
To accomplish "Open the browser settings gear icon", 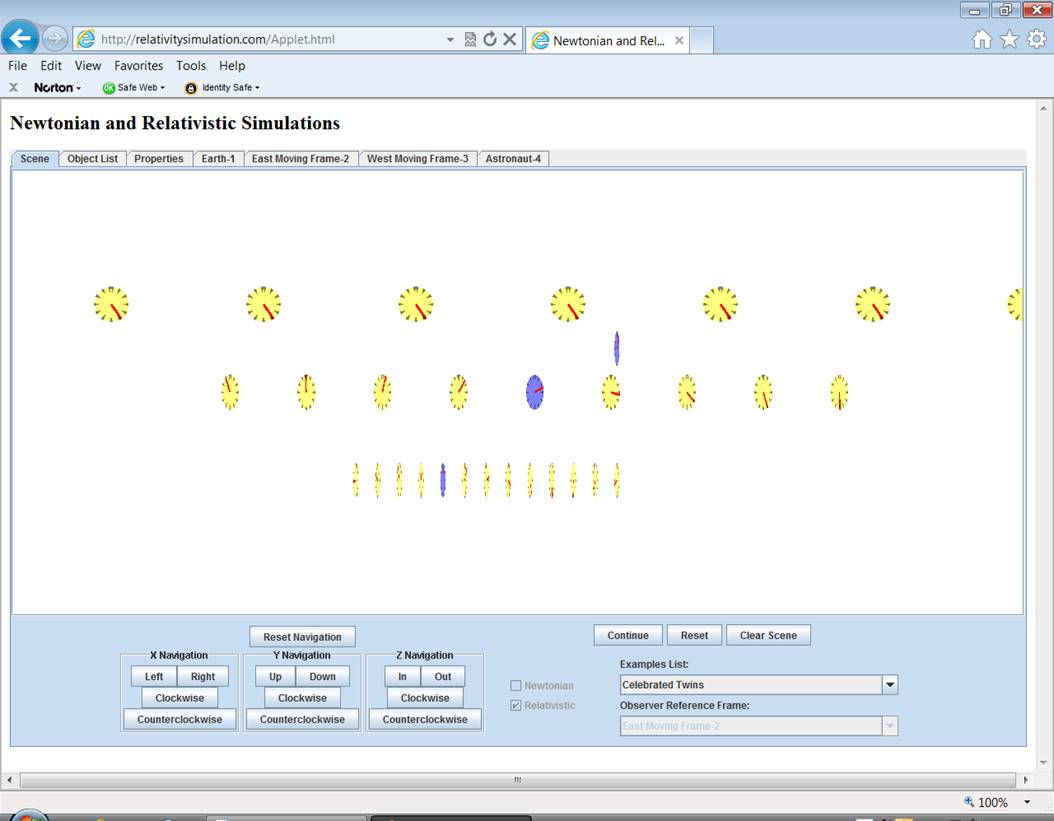I will 1036,39.
